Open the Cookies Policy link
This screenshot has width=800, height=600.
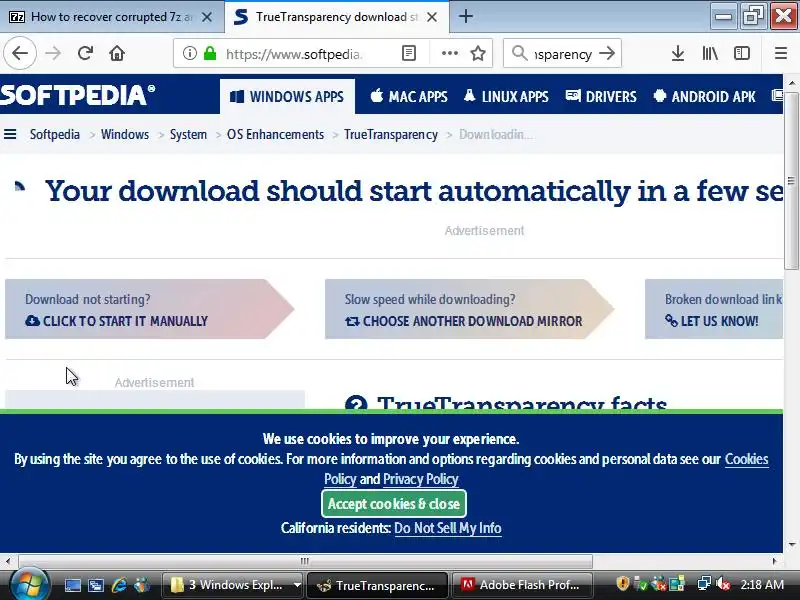746,459
